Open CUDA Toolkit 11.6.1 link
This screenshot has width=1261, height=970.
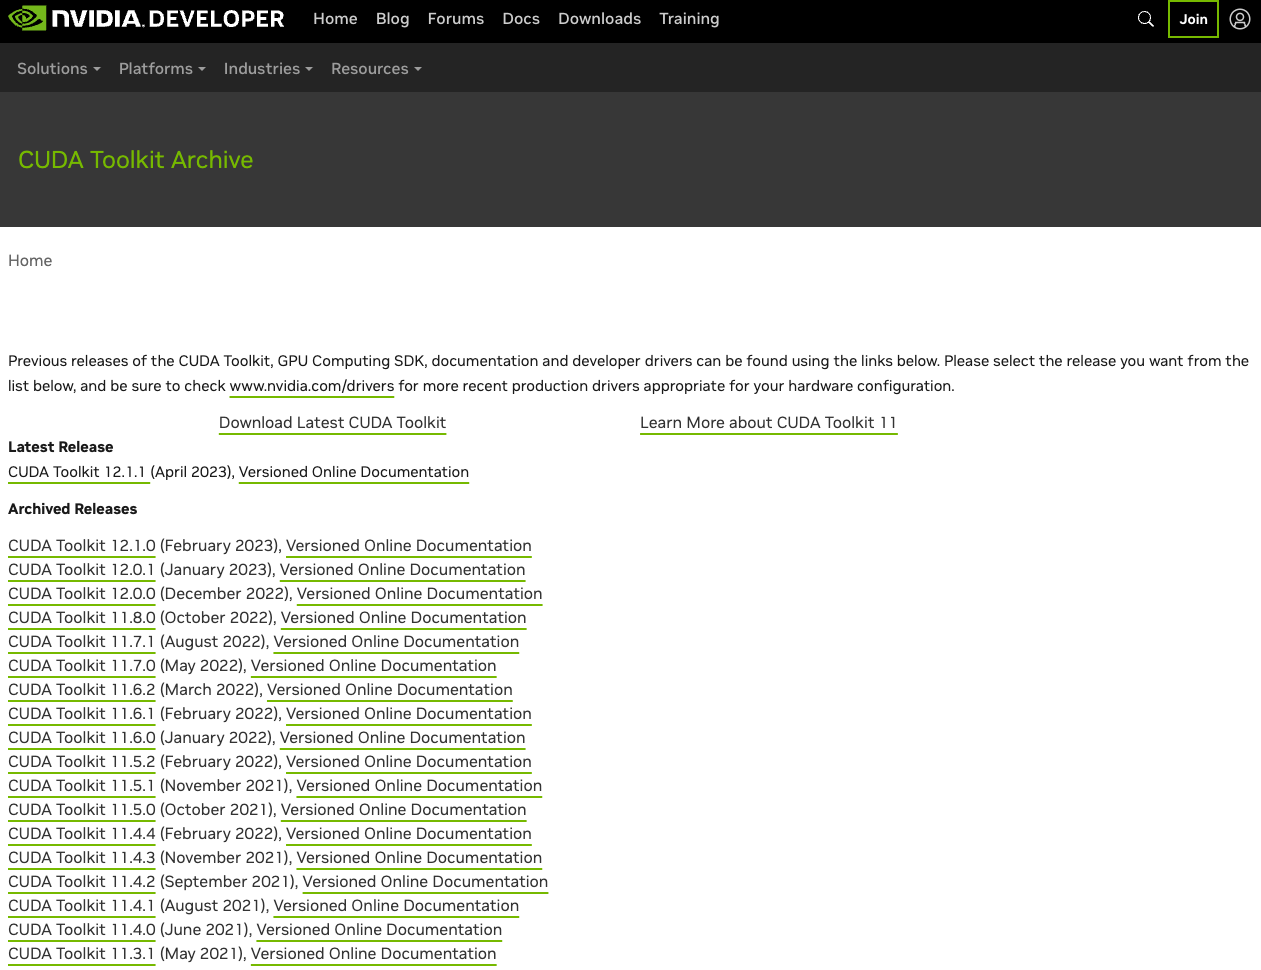[82, 714]
